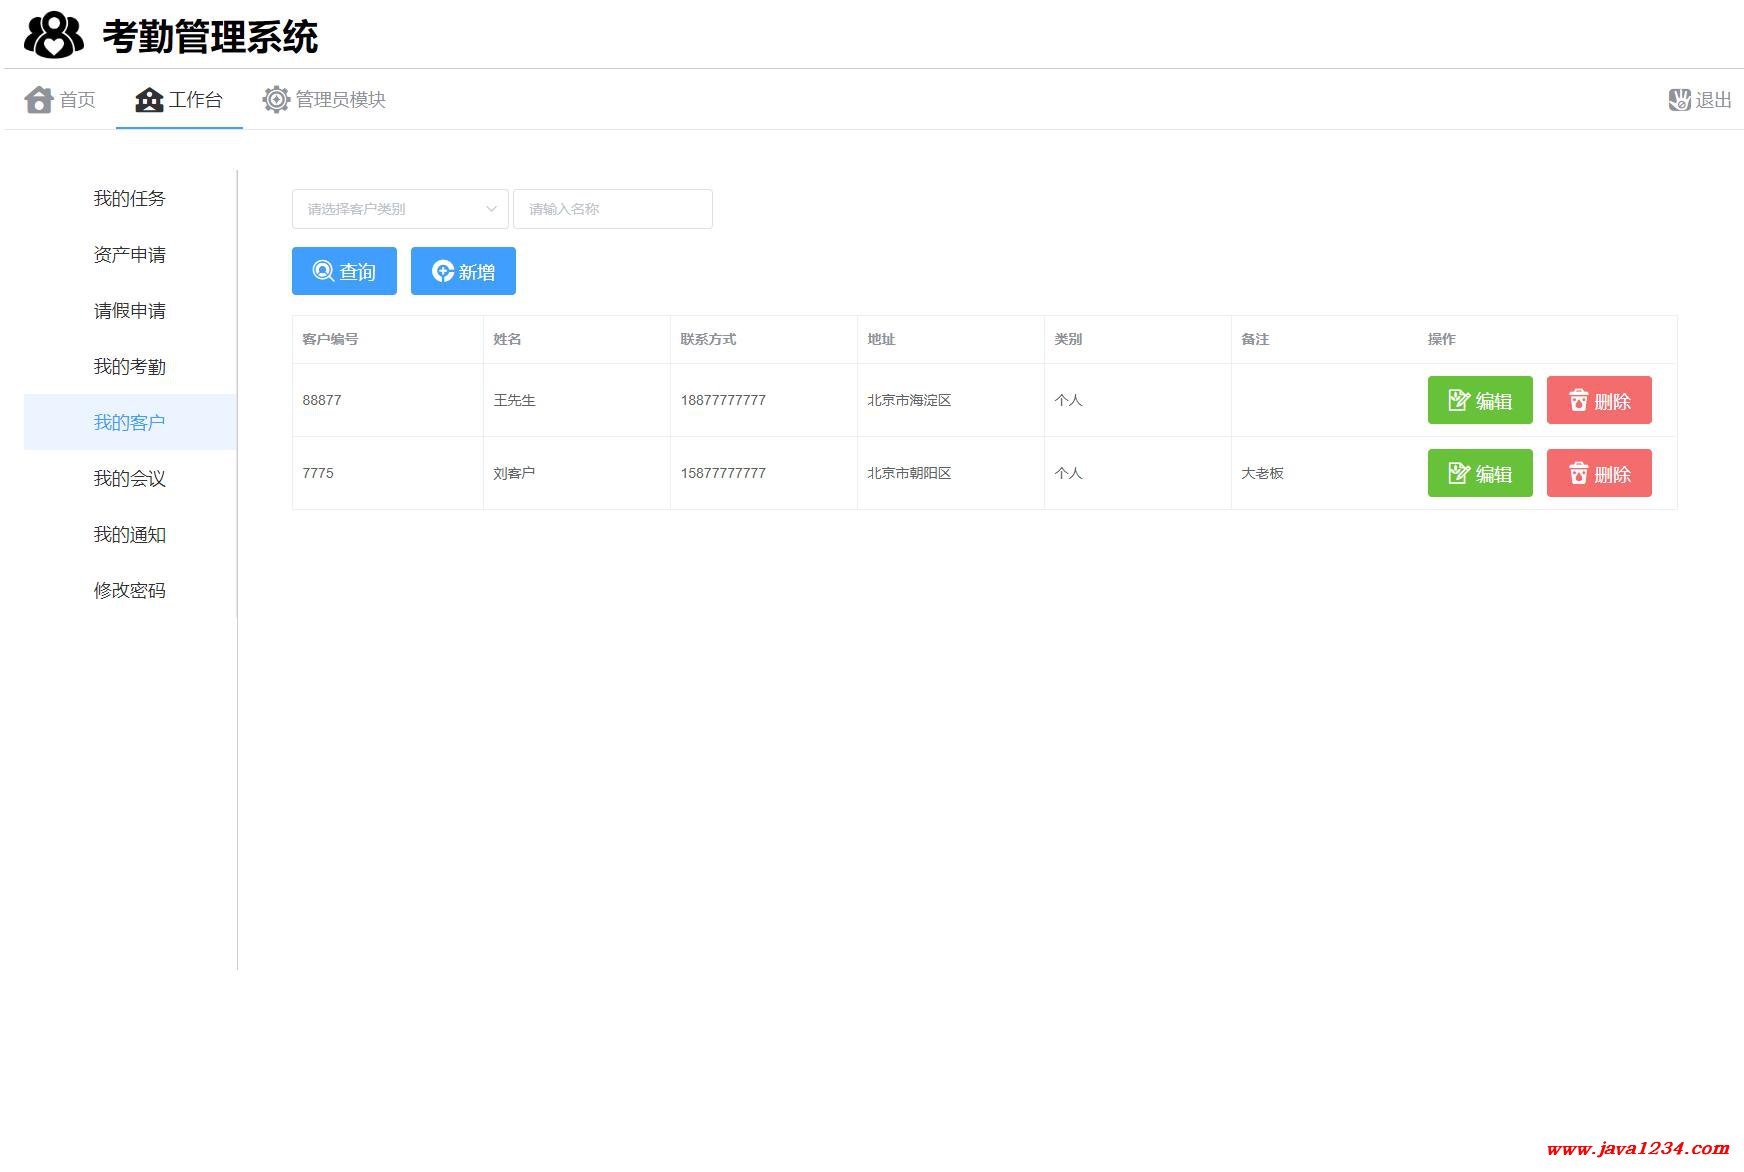Image resolution: width=1744 pixels, height=1172 pixels.
Task: Click the 编辑 label in 88877's row
Action: (1494, 401)
